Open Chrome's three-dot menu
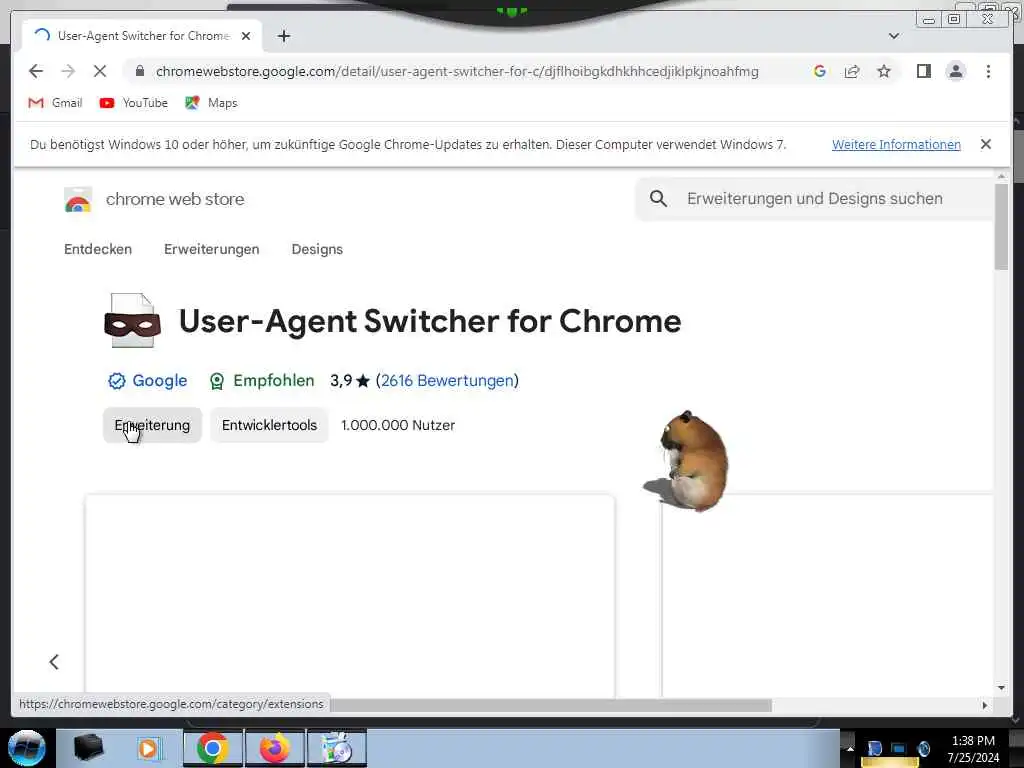1024x768 pixels. [988, 71]
